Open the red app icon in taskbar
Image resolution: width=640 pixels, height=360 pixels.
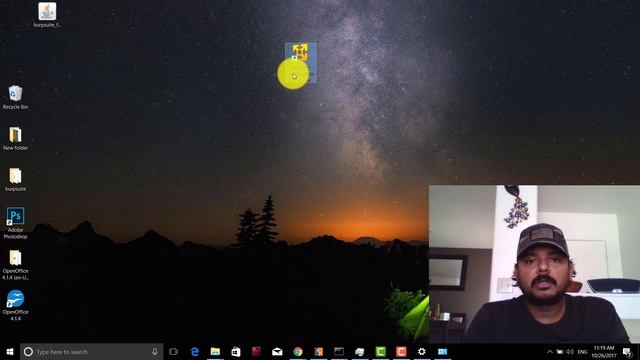click(x=256, y=351)
